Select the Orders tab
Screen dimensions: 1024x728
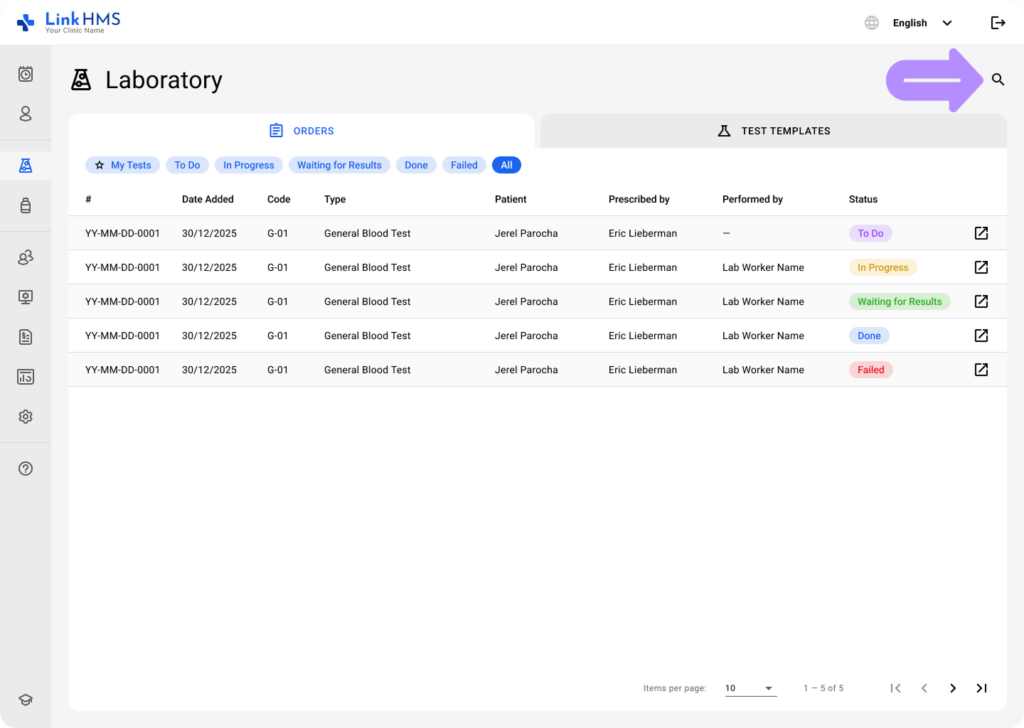pyautogui.click(x=302, y=131)
